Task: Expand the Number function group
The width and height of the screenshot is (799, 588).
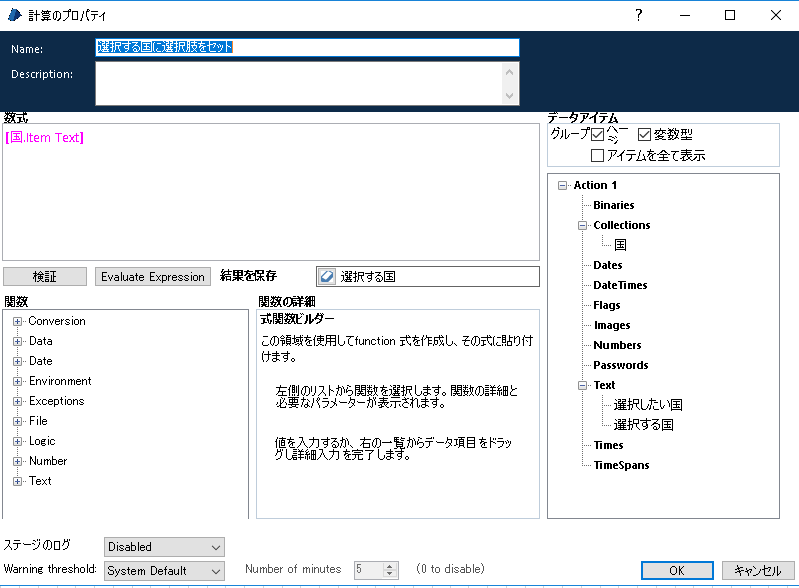Action: (17, 461)
